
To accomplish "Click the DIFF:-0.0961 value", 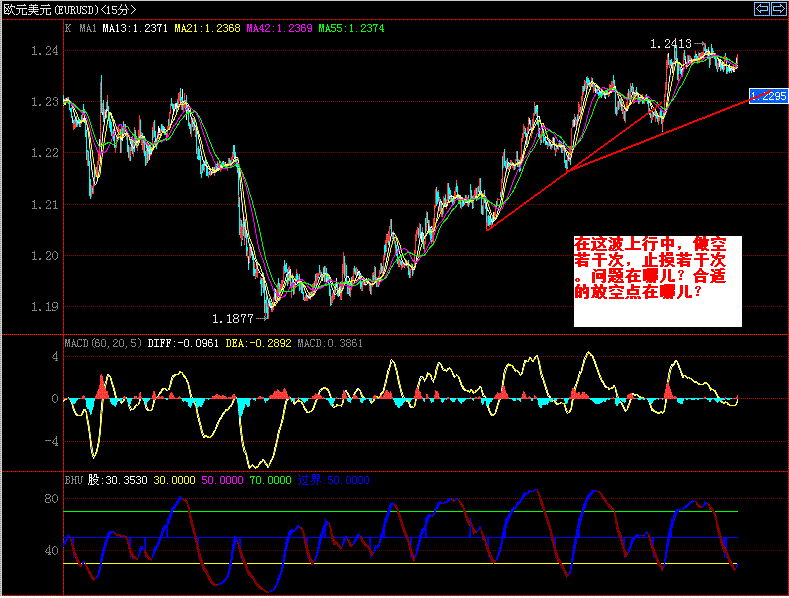I will click(x=183, y=343).
